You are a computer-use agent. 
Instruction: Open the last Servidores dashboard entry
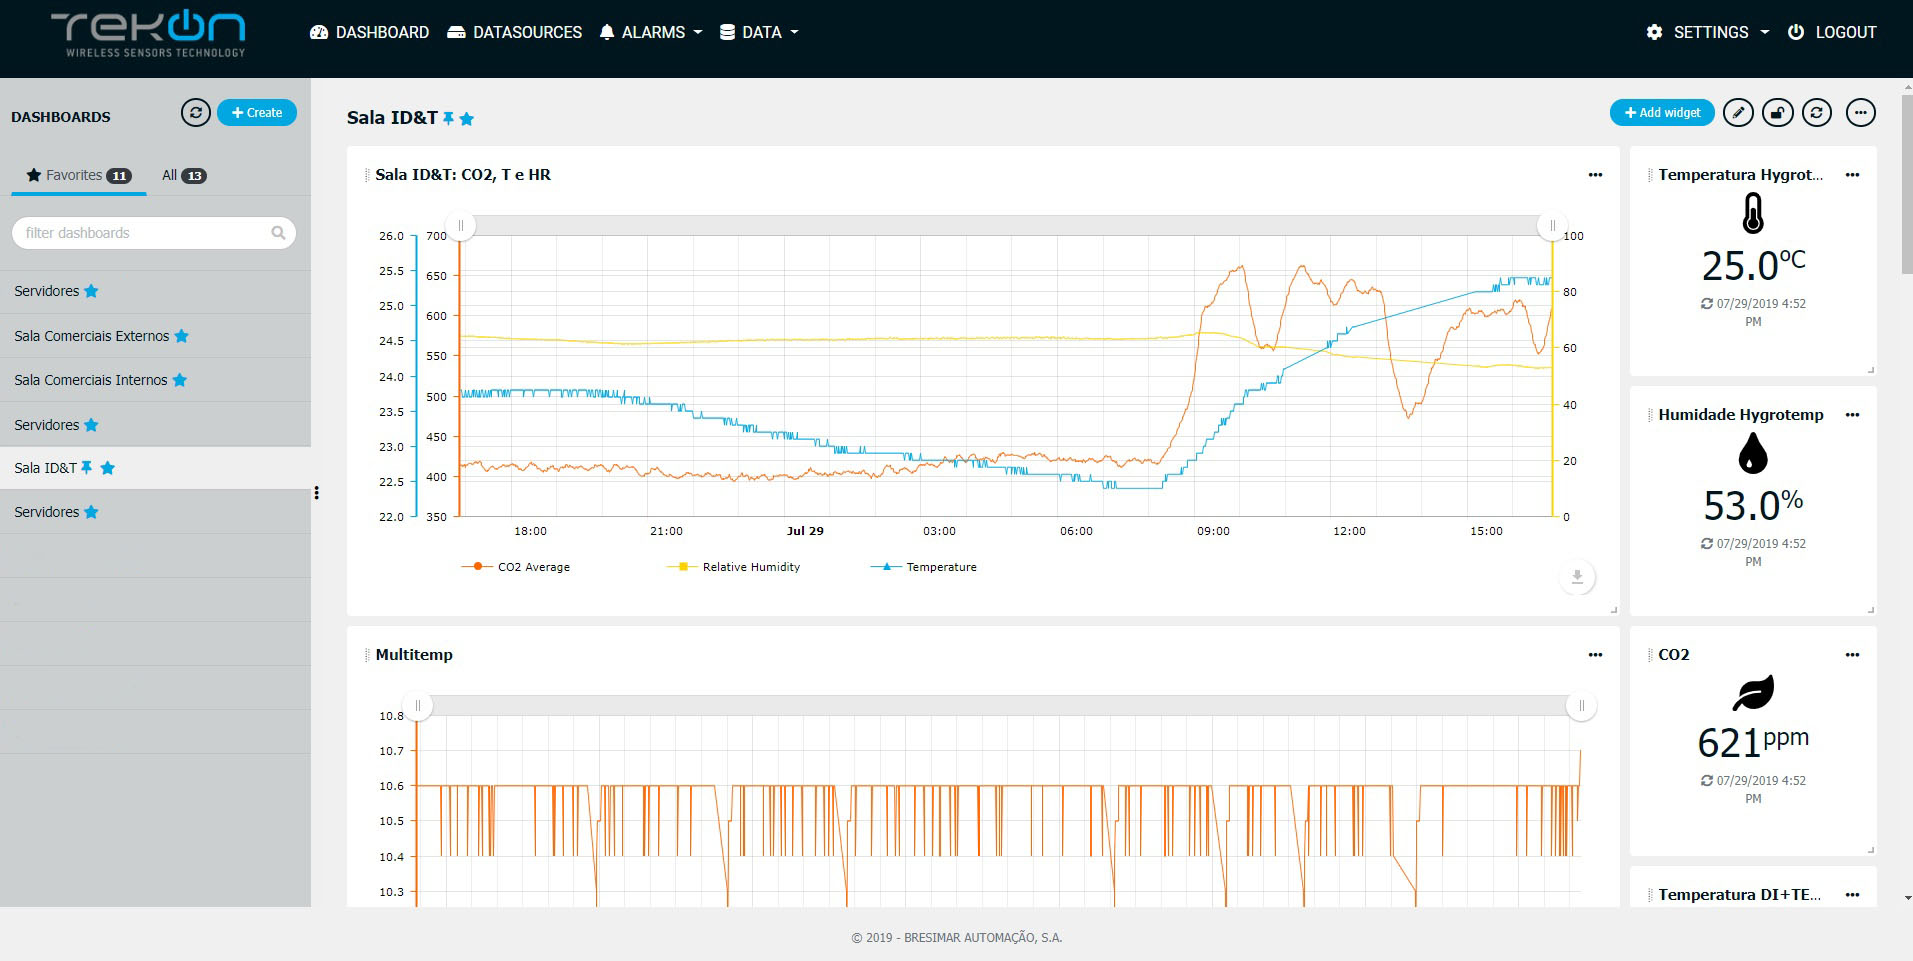(x=155, y=512)
